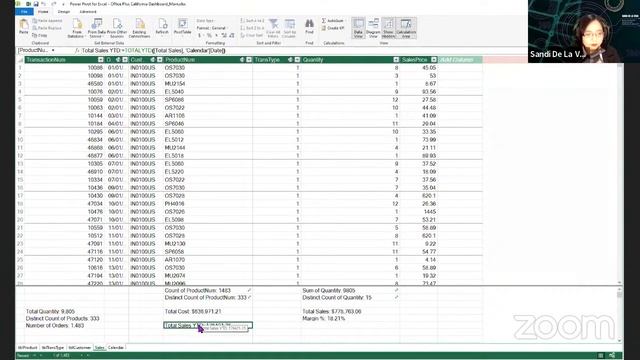Switch to the Calendar sheet tab
The height and width of the screenshot is (360, 640).
(x=116, y=348)
